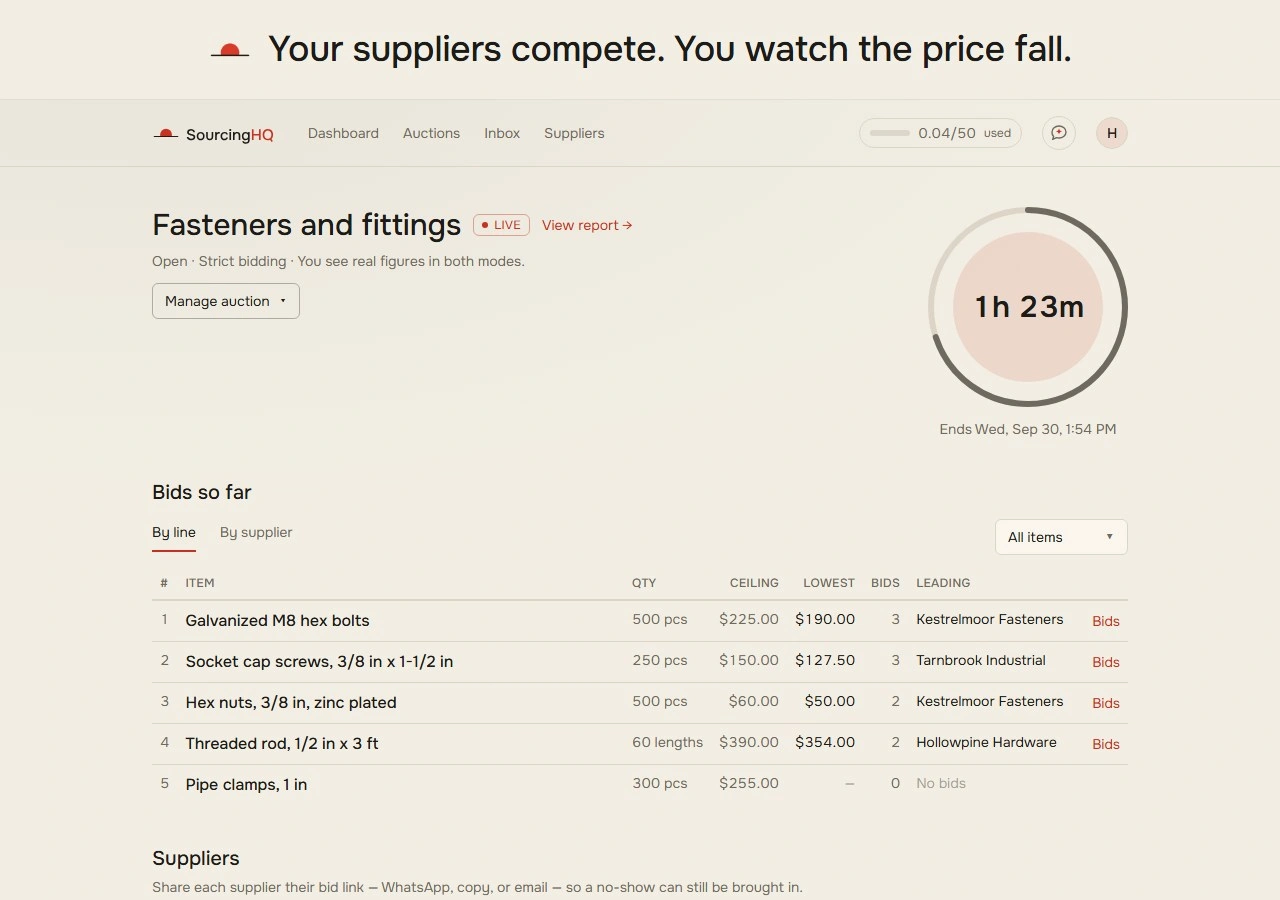Open Bids for Socket cap screws

pyautogui.click(x=1106, y=662)
